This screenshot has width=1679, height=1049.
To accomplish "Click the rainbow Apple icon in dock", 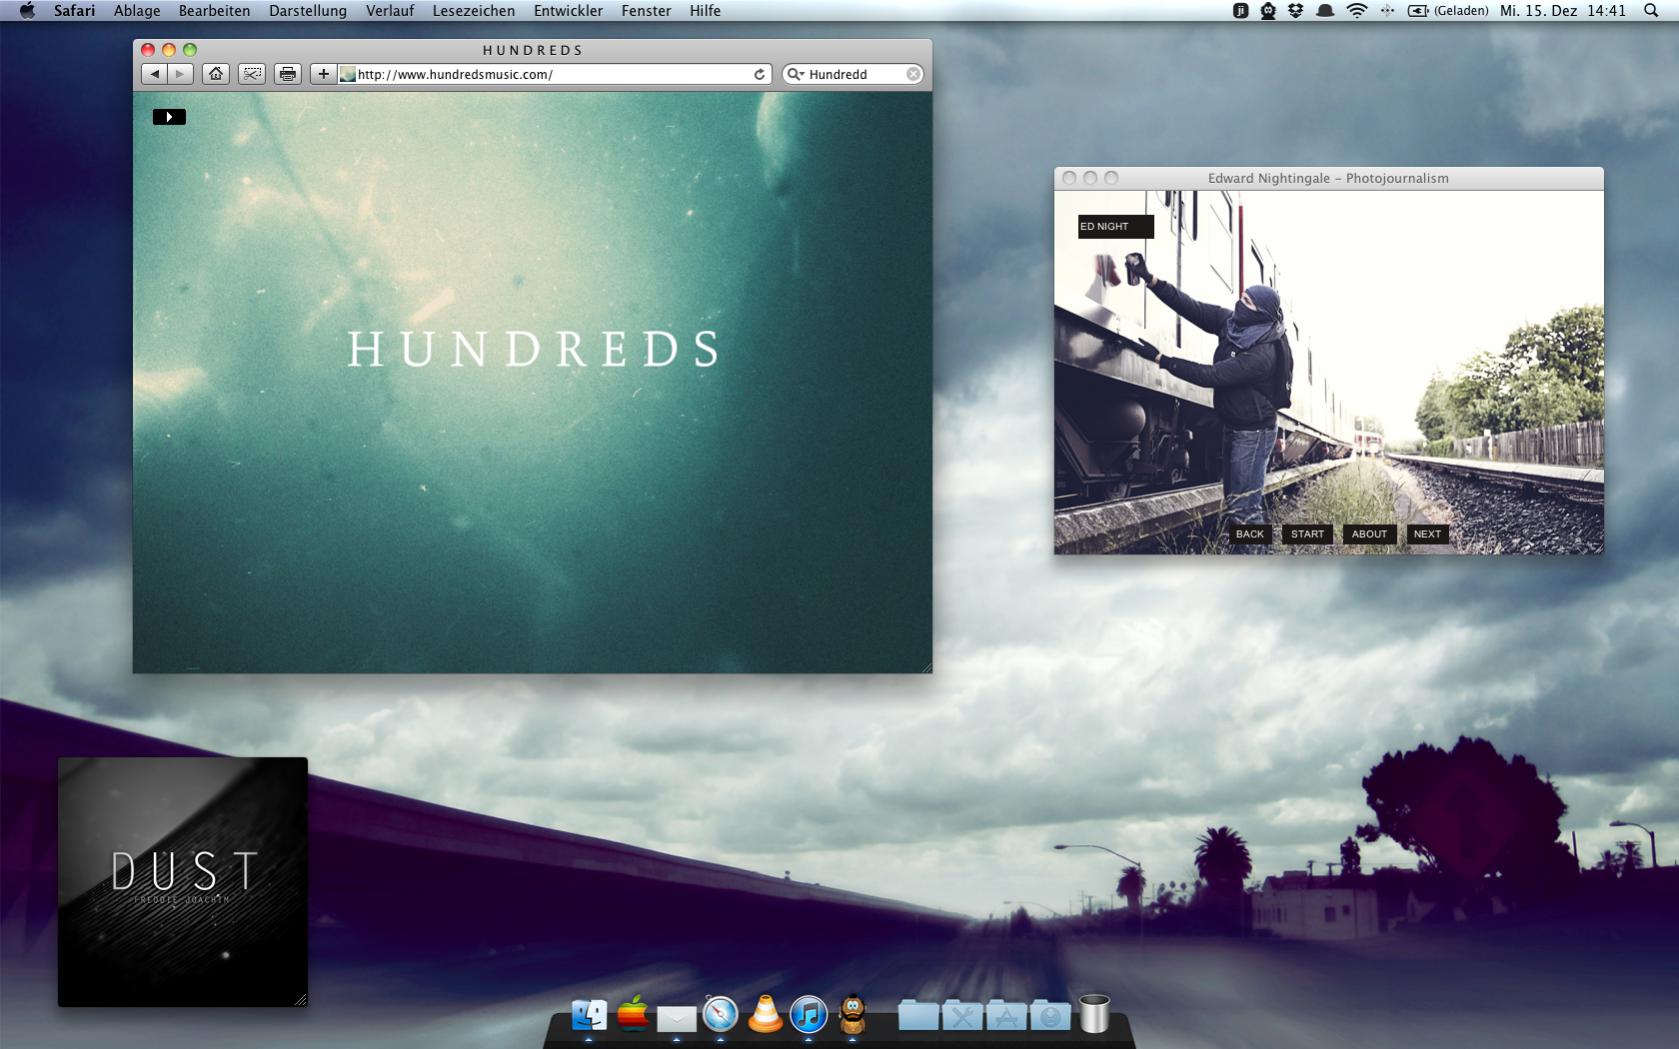I will click(633, 1014).
